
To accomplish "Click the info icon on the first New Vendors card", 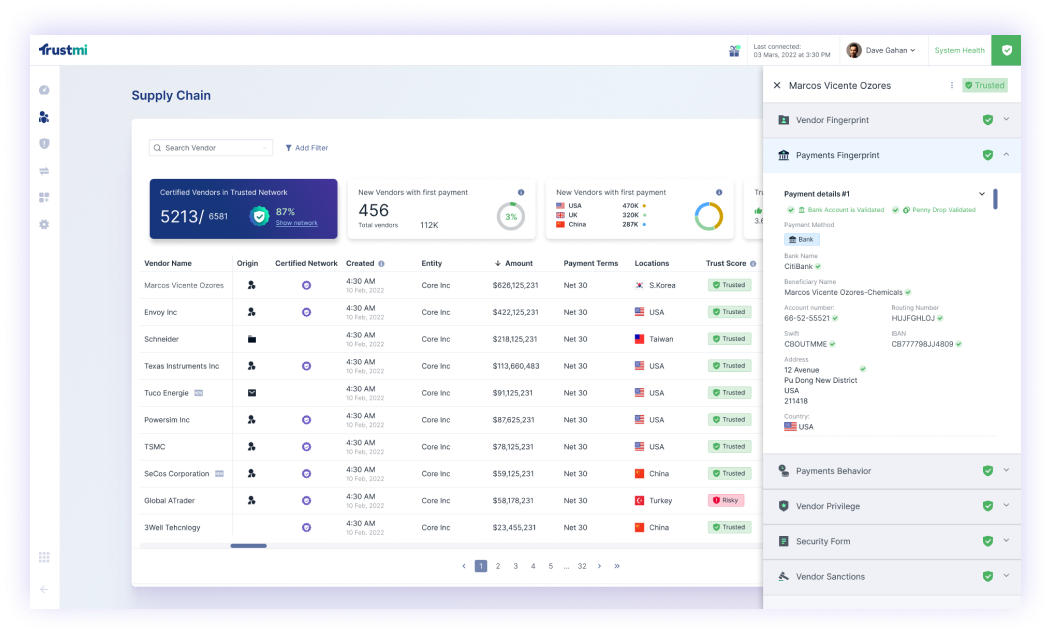I will click(x=521, y=192).
